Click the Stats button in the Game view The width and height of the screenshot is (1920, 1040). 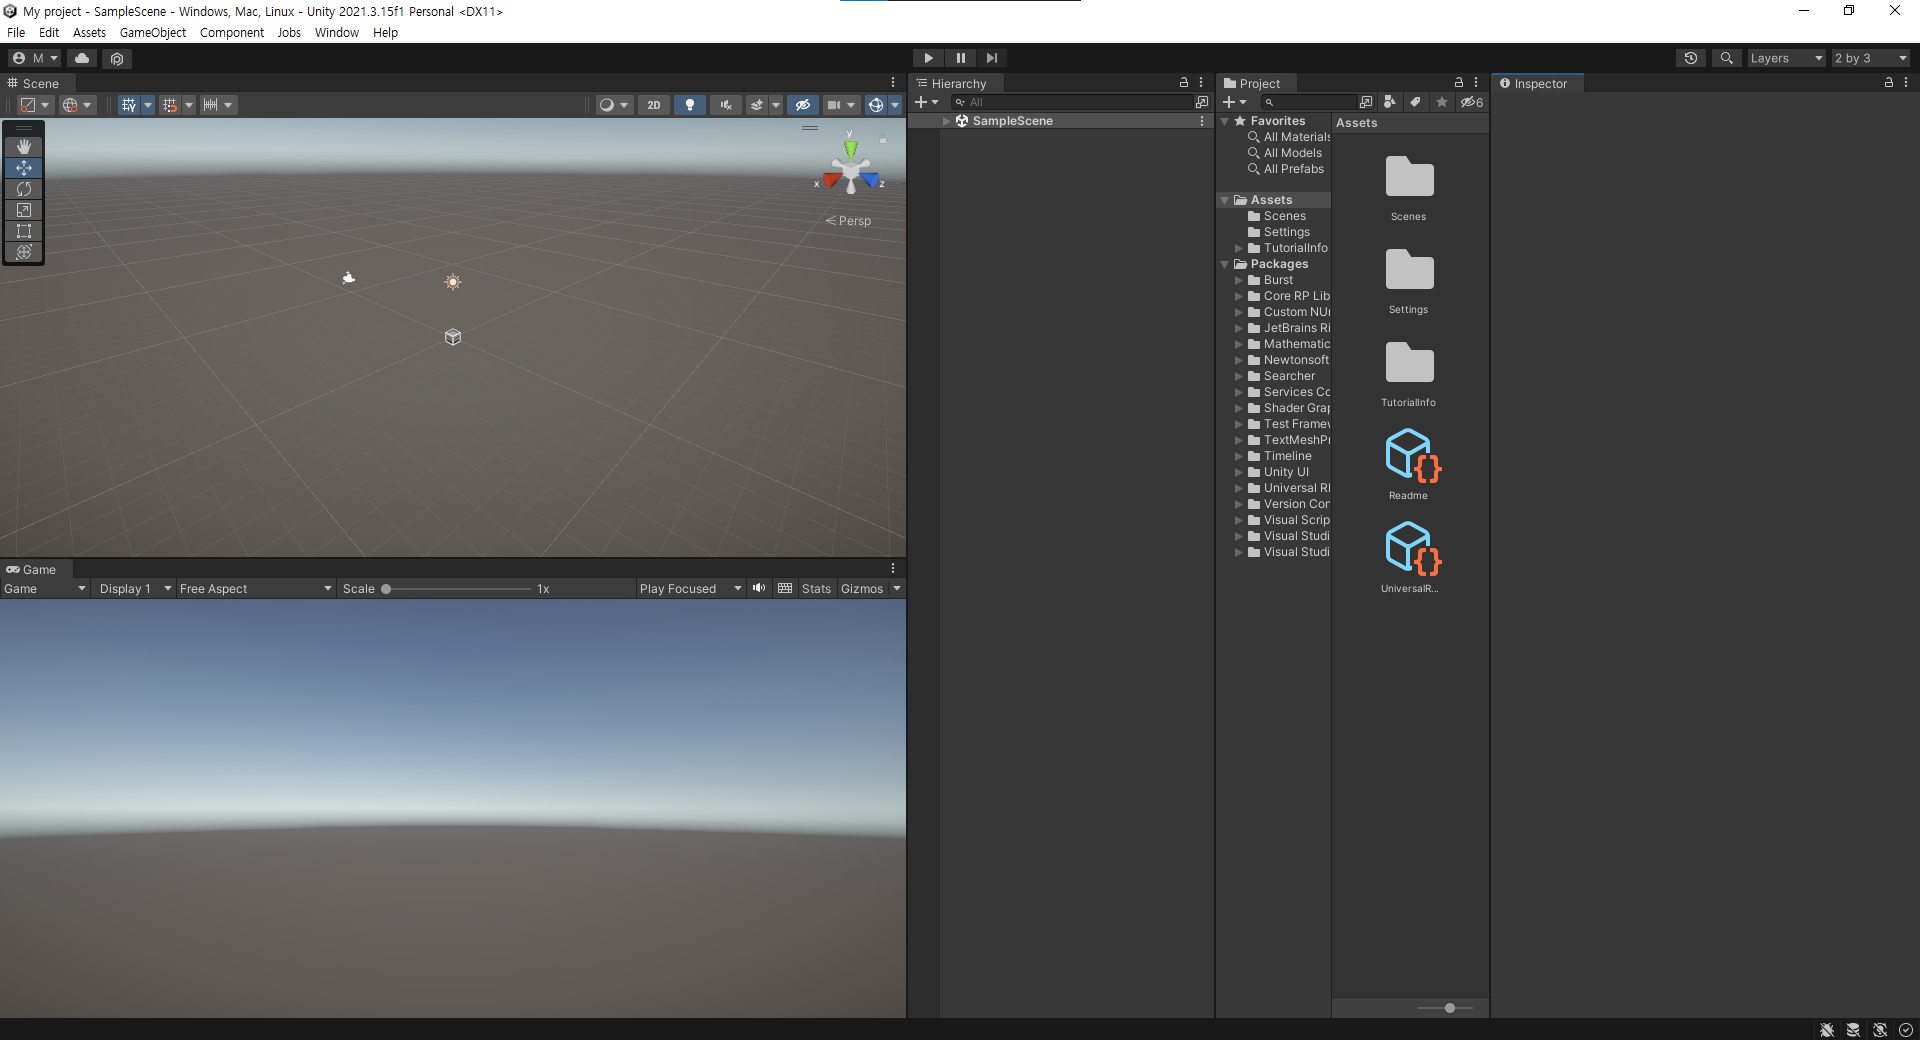[x=816, y=589]
